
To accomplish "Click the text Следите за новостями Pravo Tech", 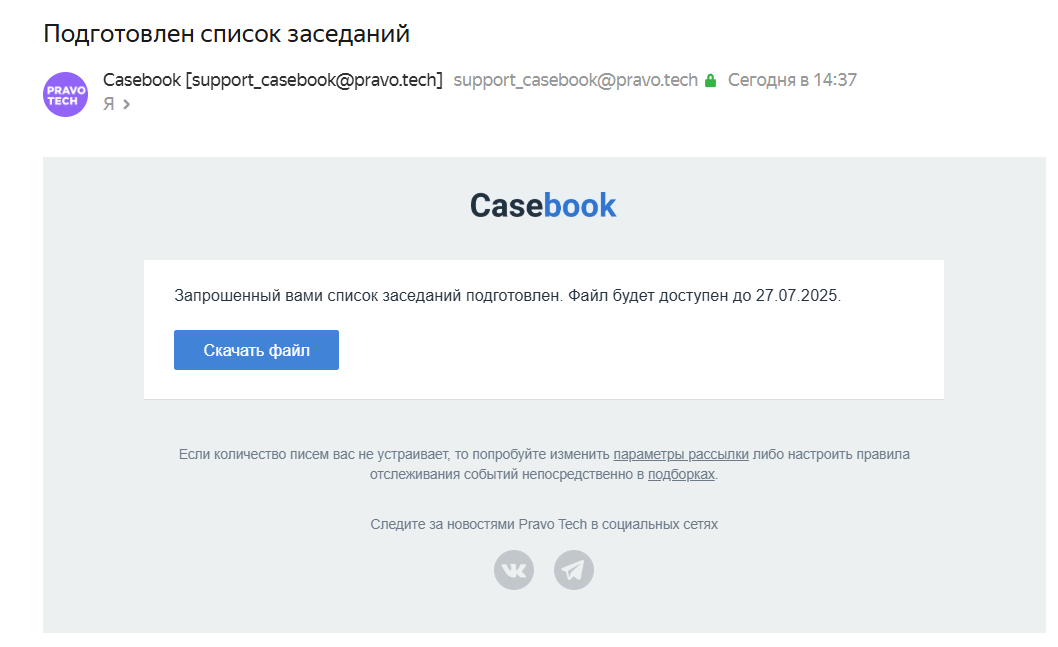I will [478, 524].
